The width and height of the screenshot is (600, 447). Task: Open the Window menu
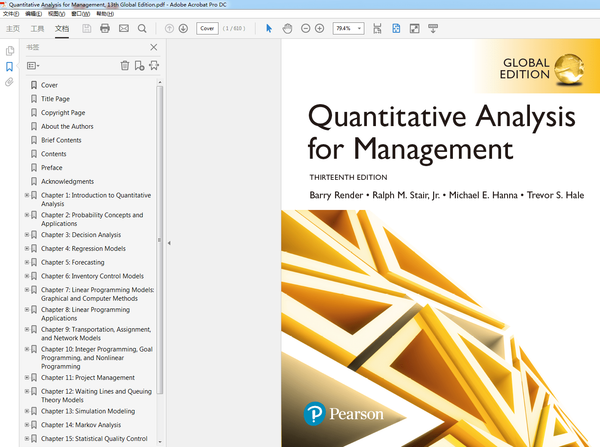point(80,14)
